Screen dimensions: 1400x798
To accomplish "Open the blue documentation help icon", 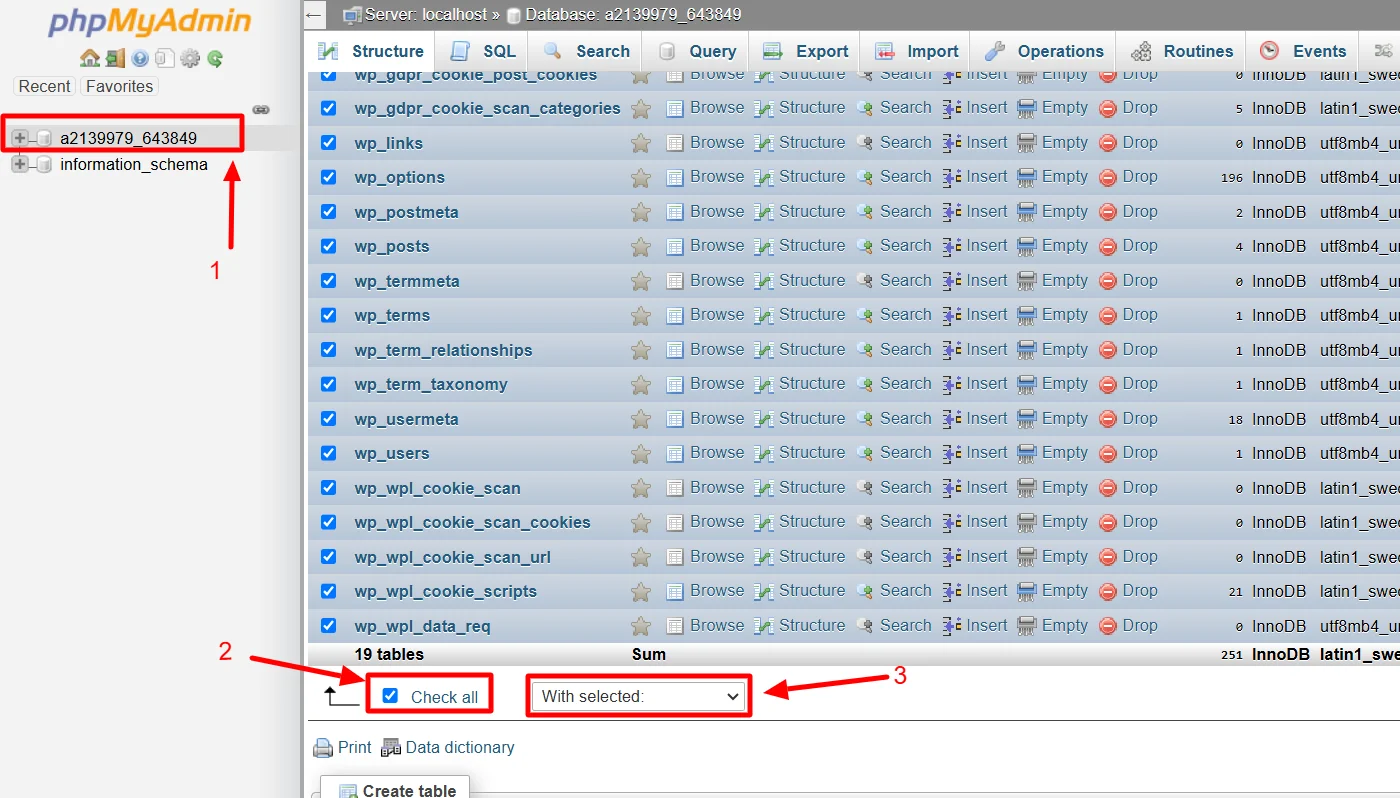I will (140, 58).
